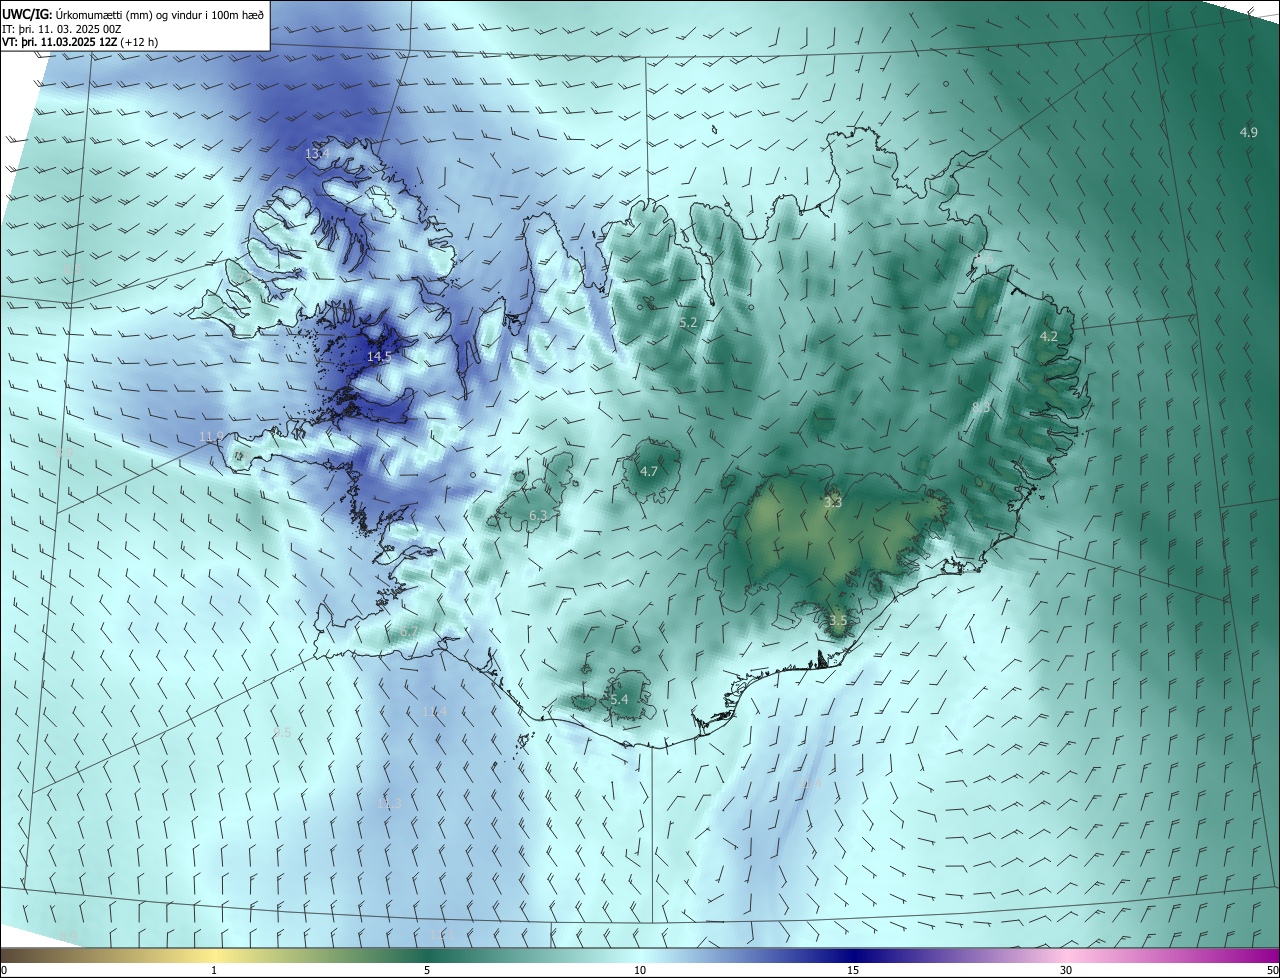Click the colorbar tick label 15

[x=853, y=970]
